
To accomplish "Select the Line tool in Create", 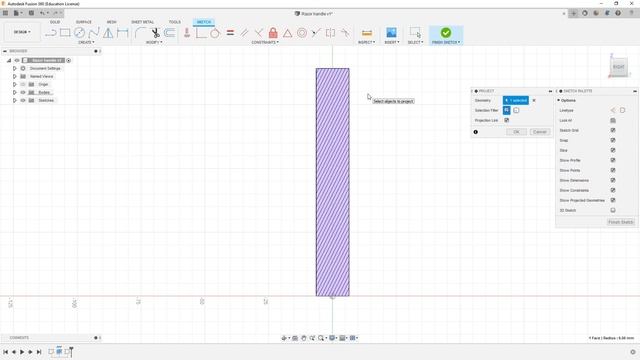I will pos(51,33).
